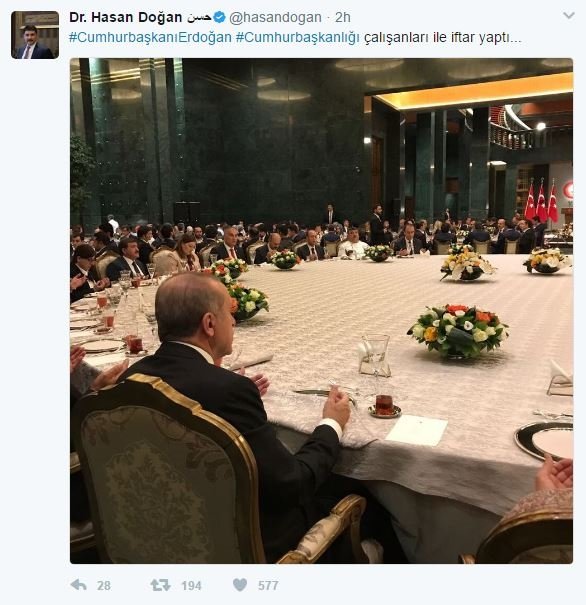The image size is (586, 605).
Task: Click the Arabic name text after Doğan
Action: pyautogui.click(x=199, y=17)
